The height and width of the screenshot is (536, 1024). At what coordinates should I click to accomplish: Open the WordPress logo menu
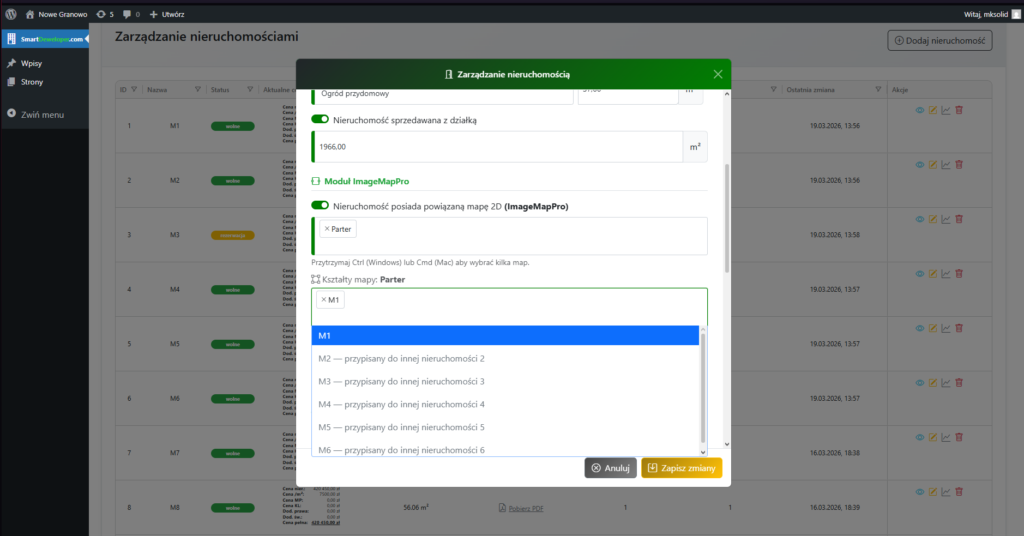11,14
